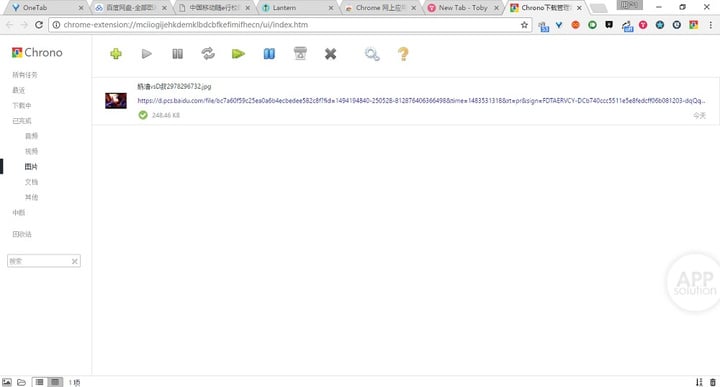This screenshot has height=387, width=720.
Task: Add a new download with the green plus icon
Action: (x=116, y=54)
